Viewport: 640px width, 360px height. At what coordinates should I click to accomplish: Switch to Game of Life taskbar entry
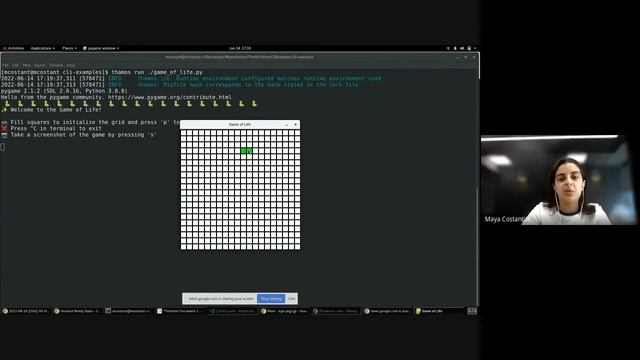439,311
